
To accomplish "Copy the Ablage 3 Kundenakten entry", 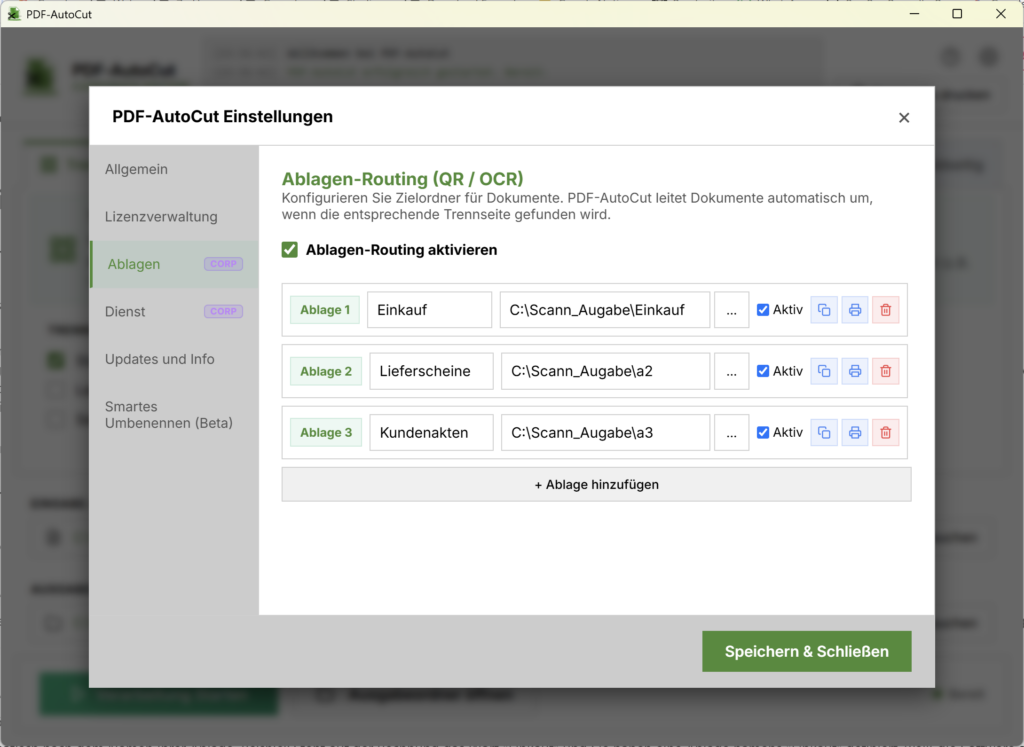I will click(824, 433).
